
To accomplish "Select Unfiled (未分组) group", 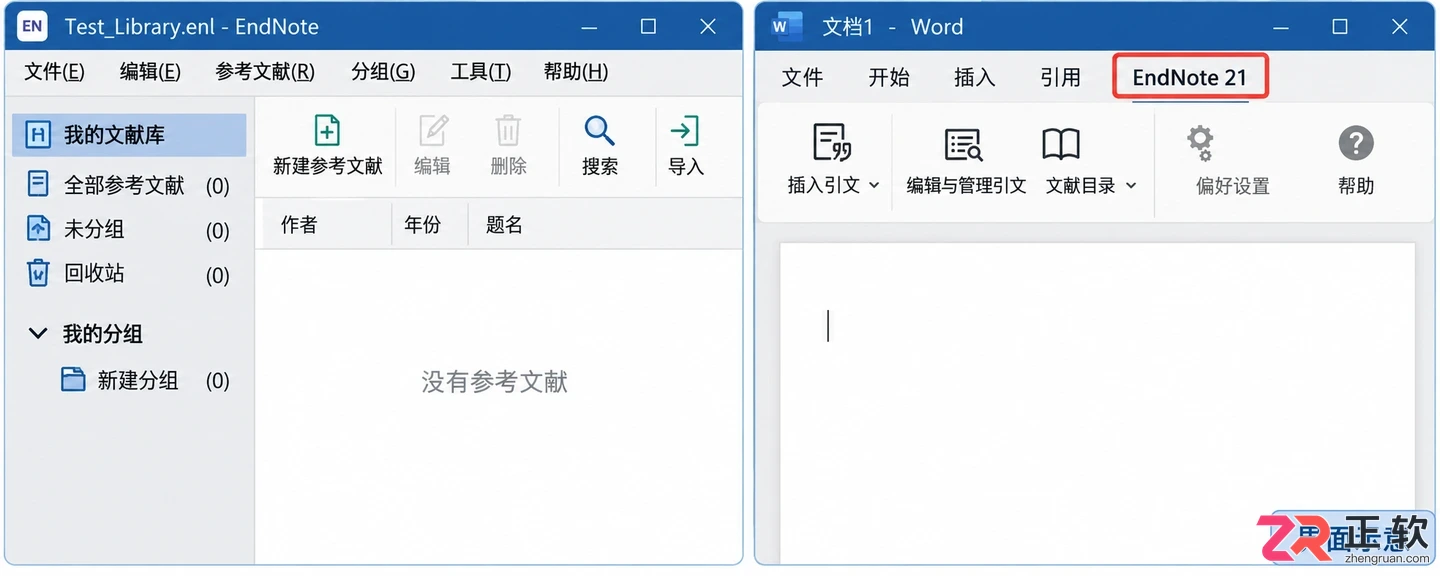I will 129,230.
